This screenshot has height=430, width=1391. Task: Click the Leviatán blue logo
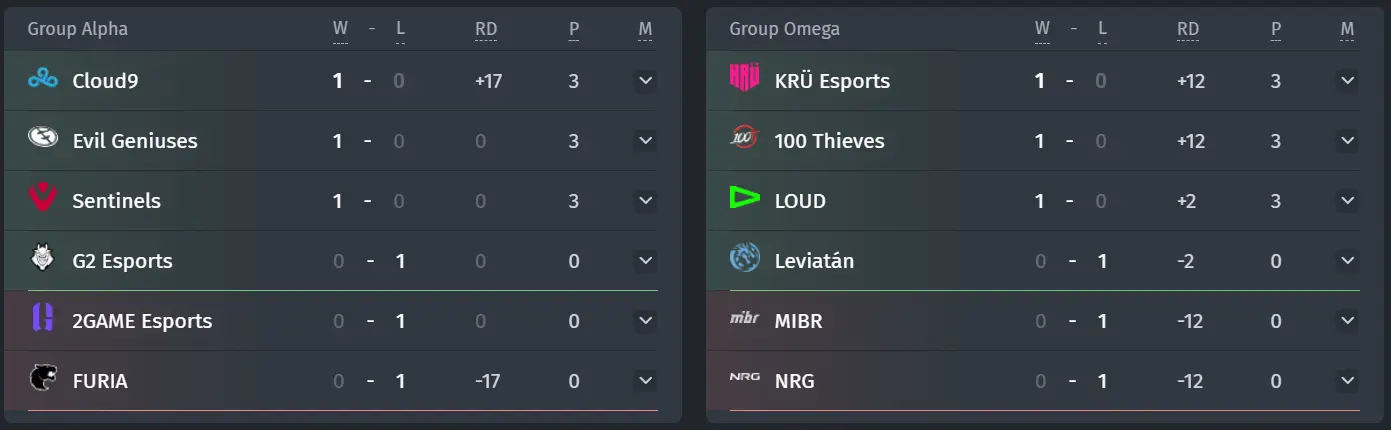tap(746, 260)
